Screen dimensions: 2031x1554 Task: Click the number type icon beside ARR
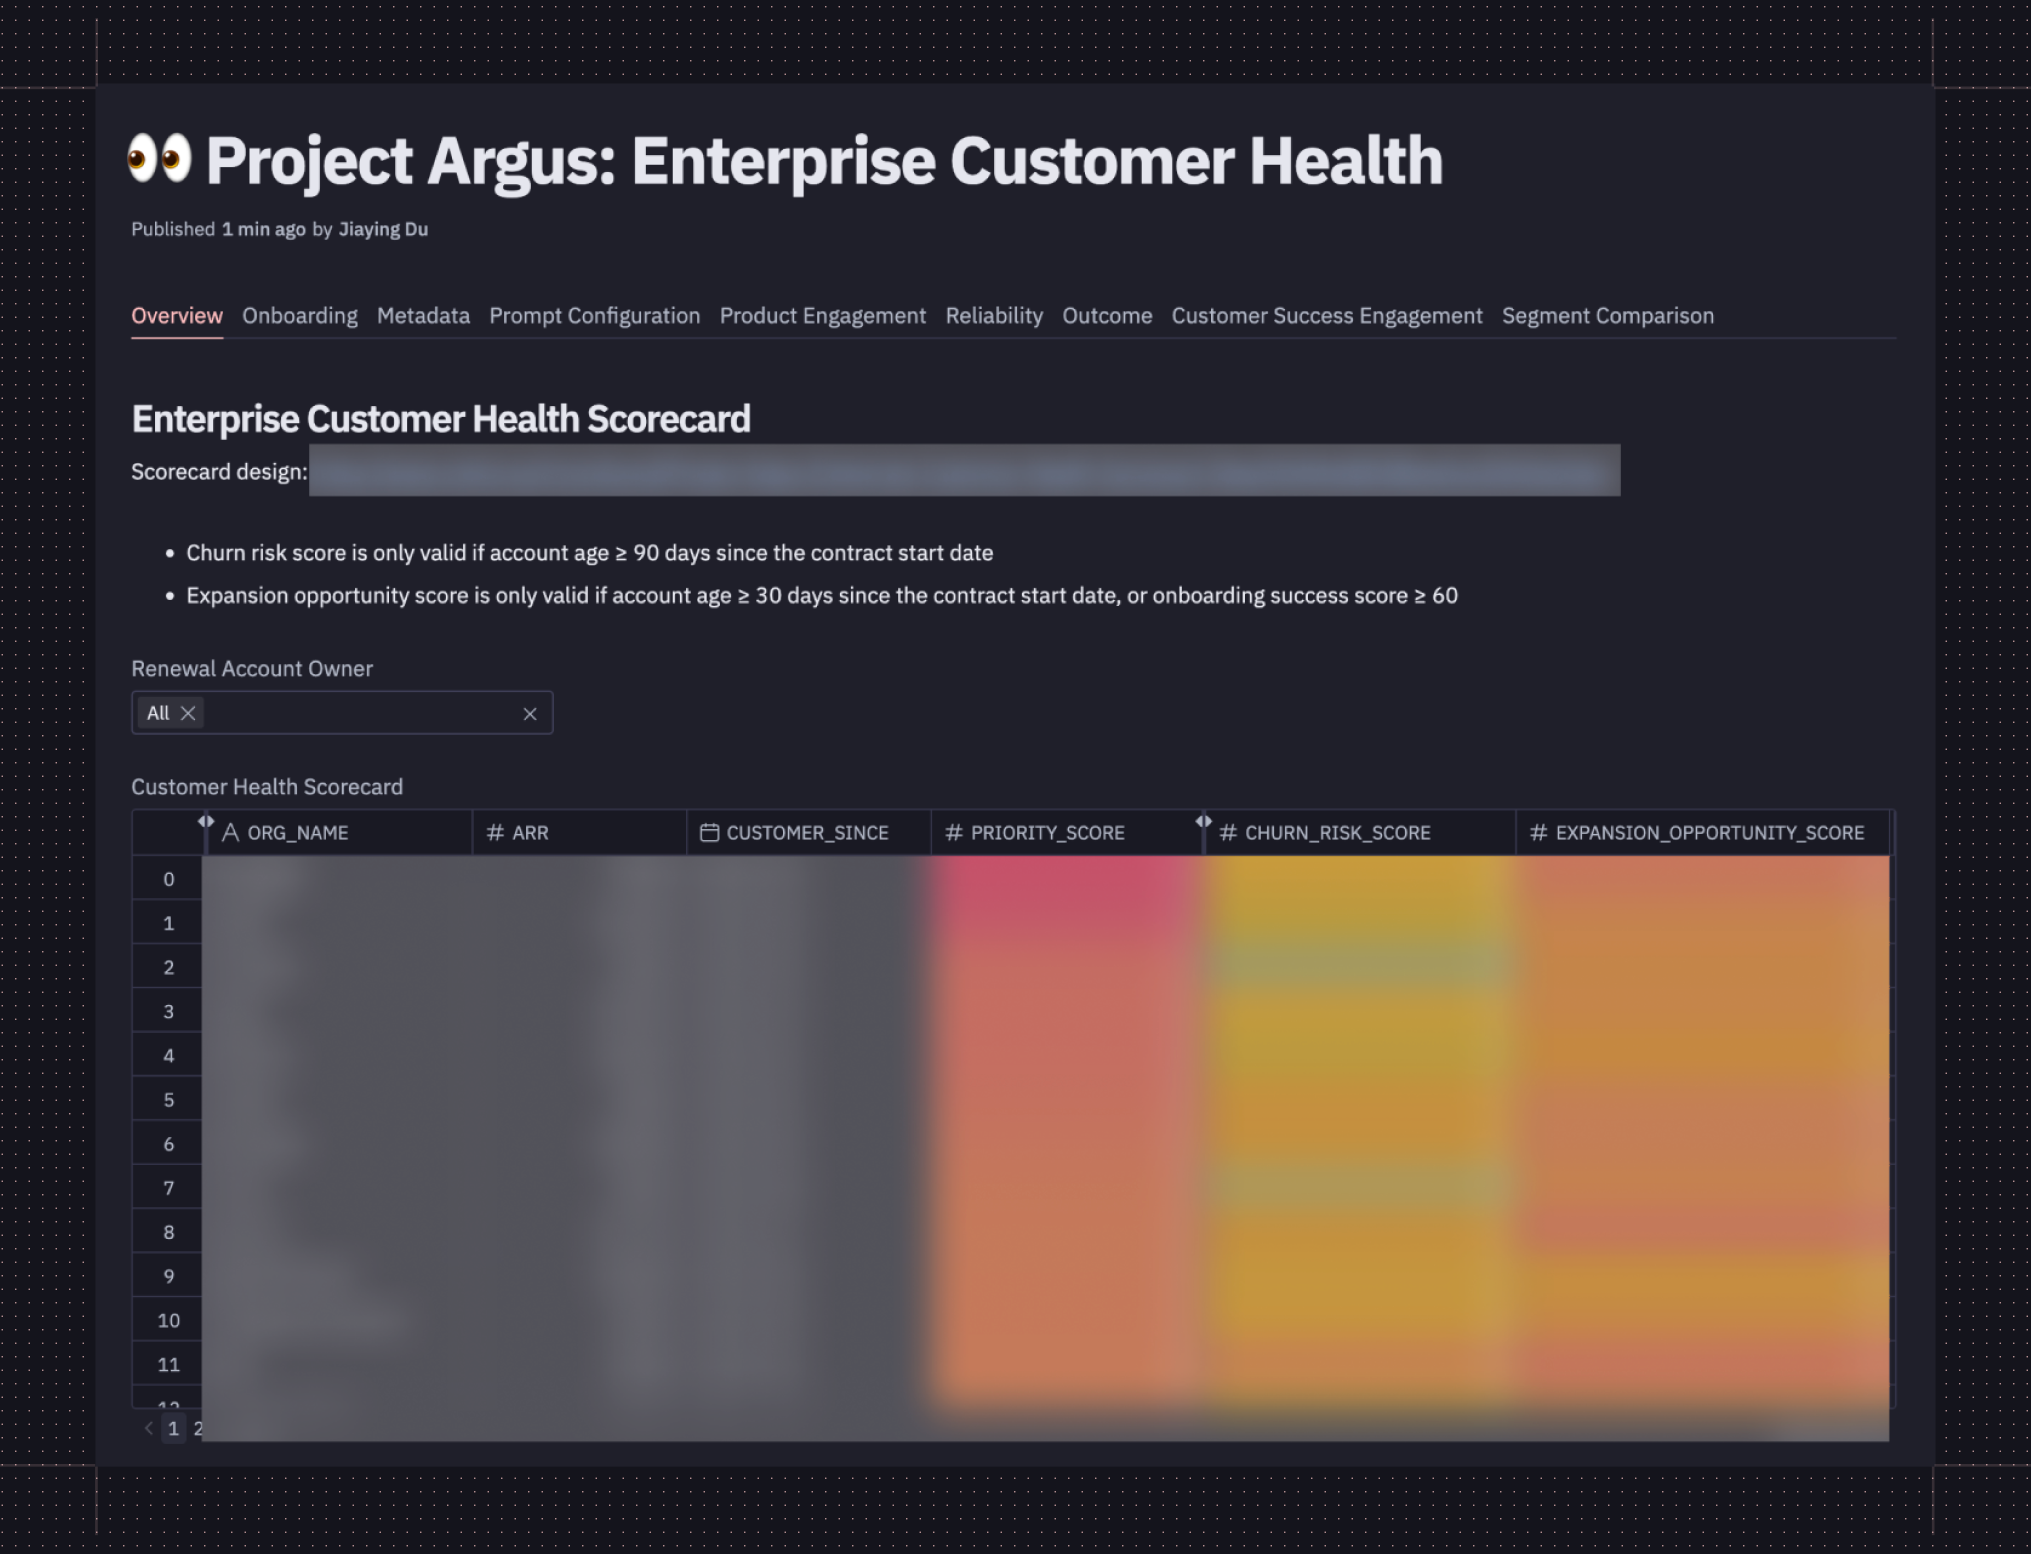pyautogui.click(x=495, y=833)
